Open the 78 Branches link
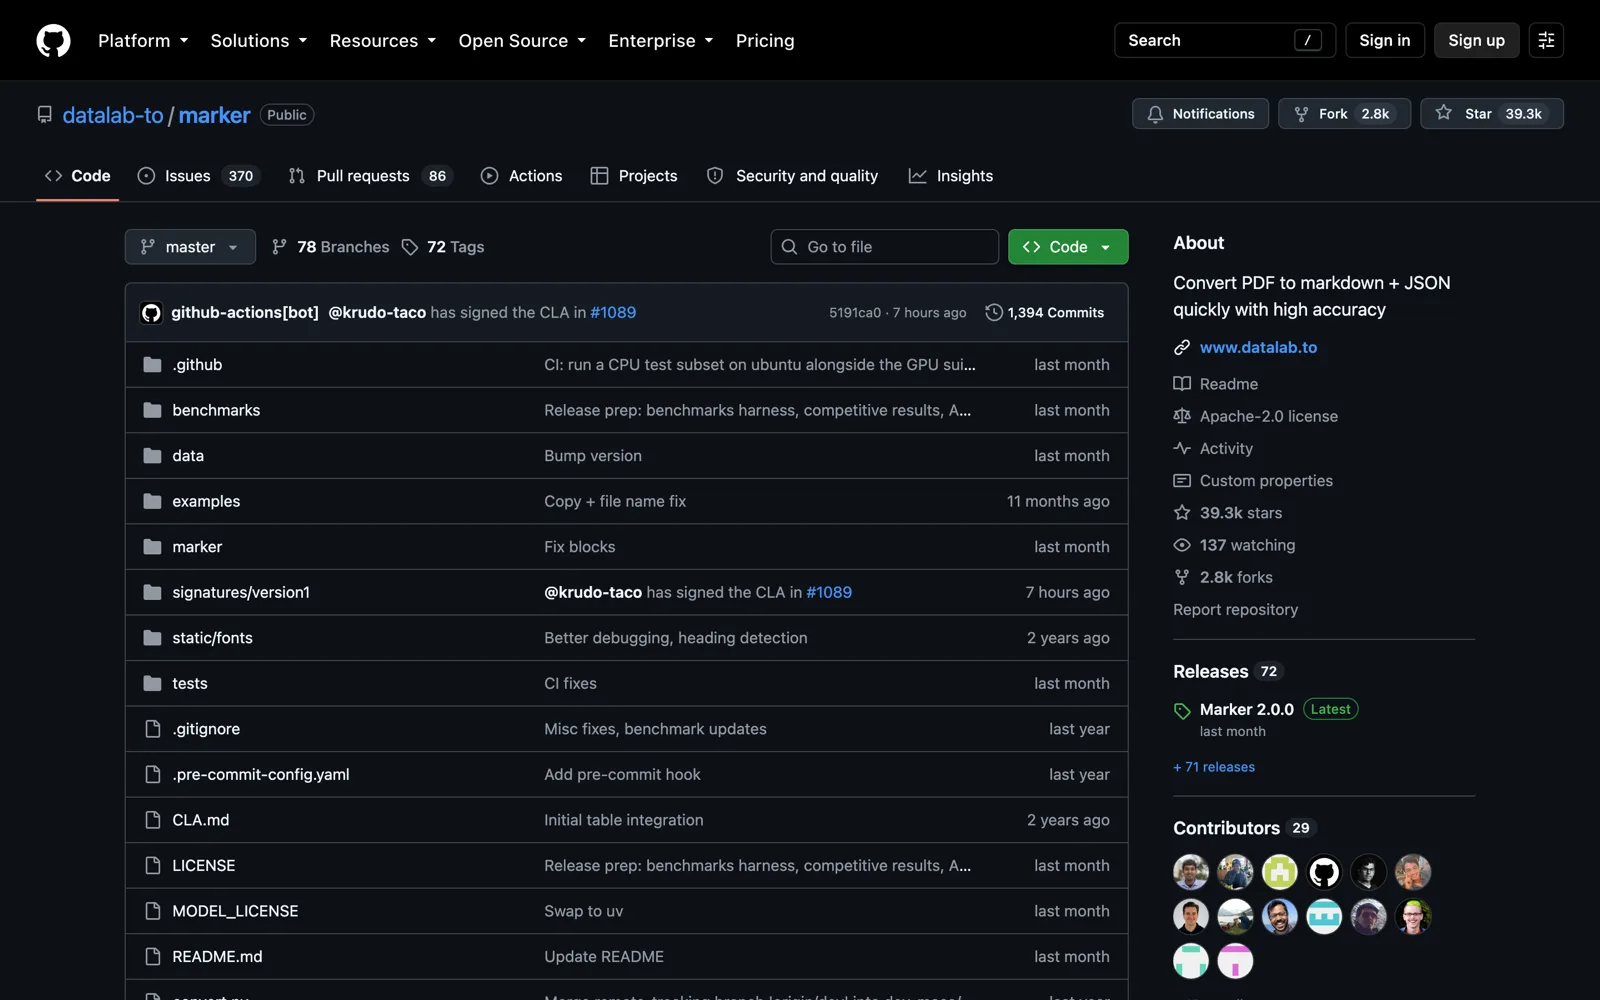 coord(331,247)
